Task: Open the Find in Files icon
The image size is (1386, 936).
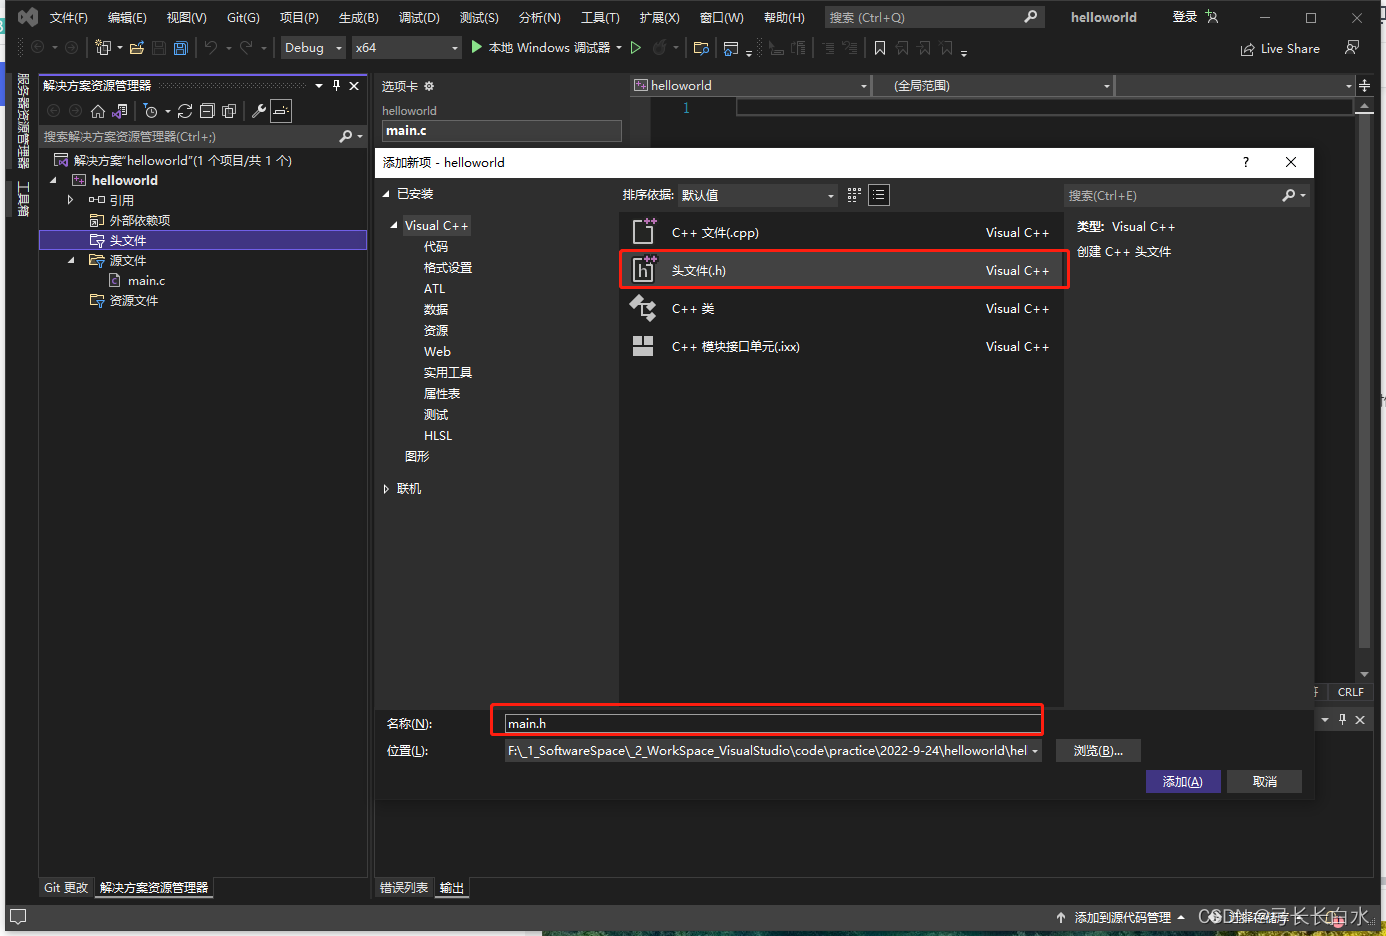Action: coord(701,47)
